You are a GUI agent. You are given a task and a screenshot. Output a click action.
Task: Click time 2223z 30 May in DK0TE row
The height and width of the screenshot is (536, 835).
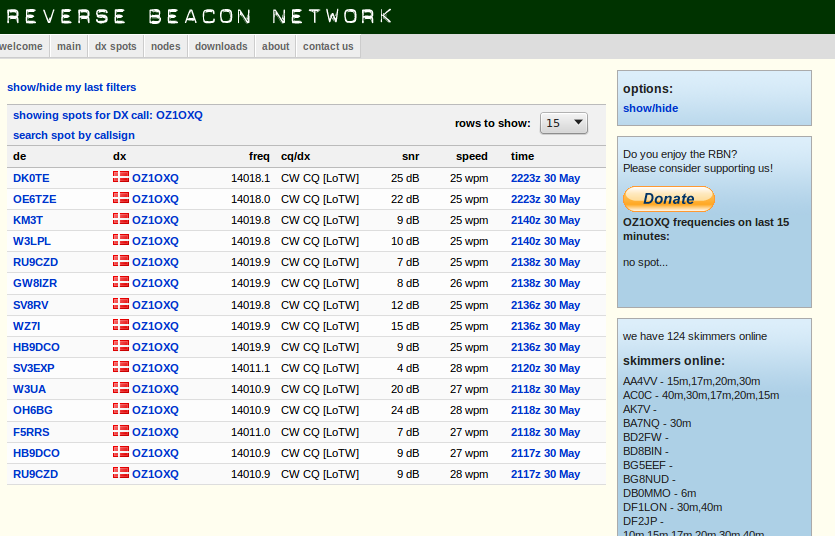(x=545, y=178)
